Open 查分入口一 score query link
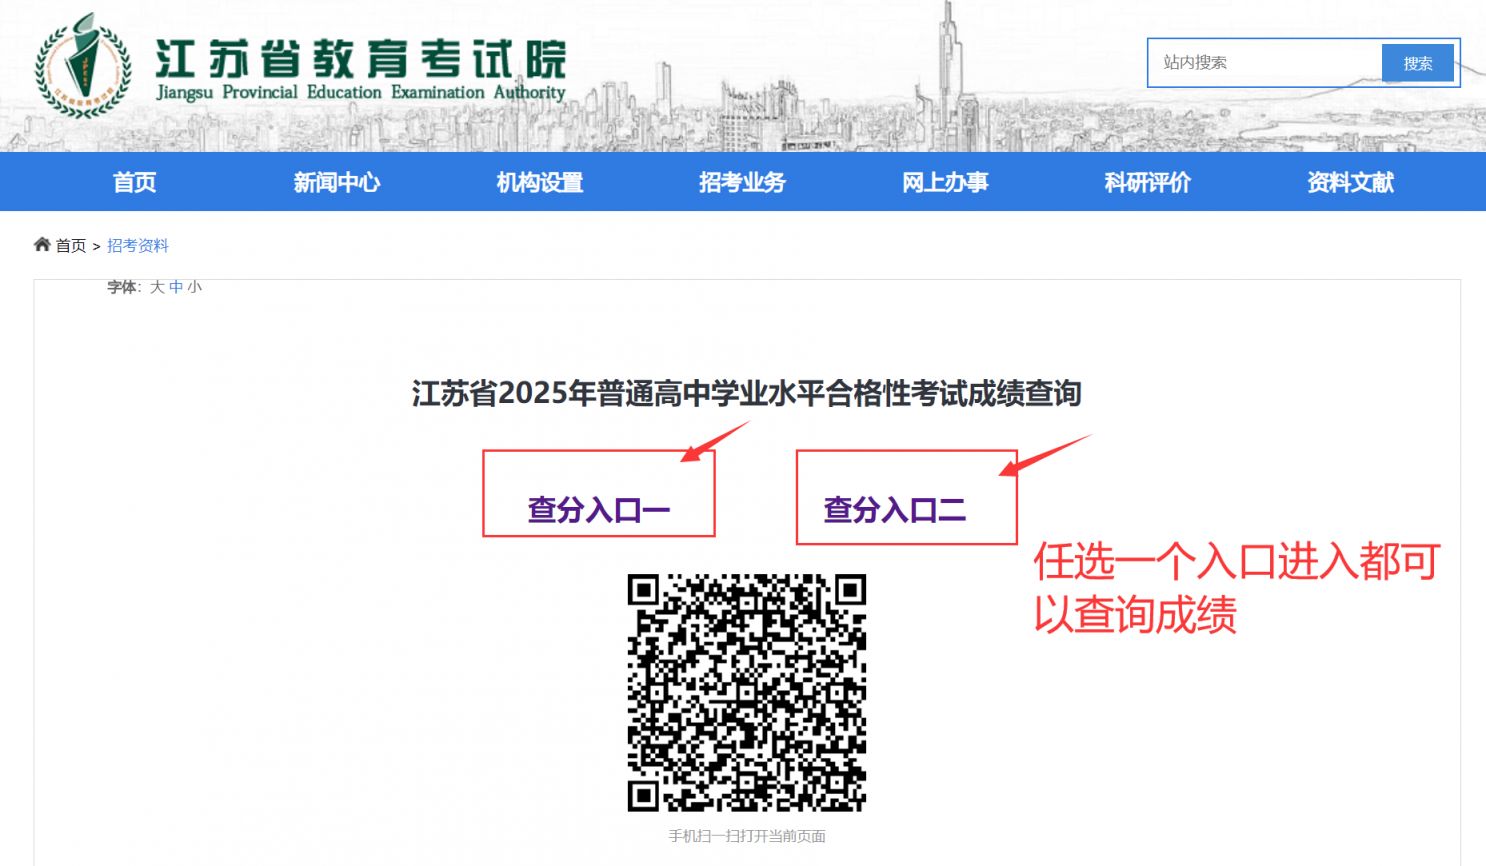The height and width of the screenshot is (866, 1486). click(599, 510)
